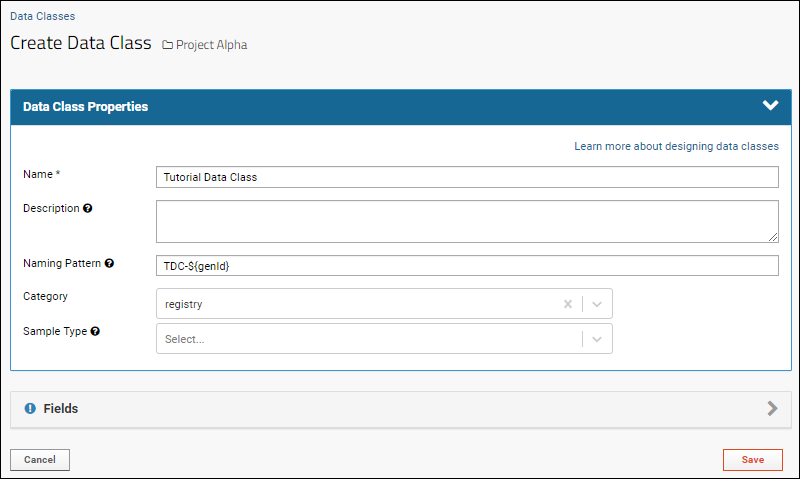This screenshot has width=800, height=479.
Task: Click the Save button
Action: [753, 460]
